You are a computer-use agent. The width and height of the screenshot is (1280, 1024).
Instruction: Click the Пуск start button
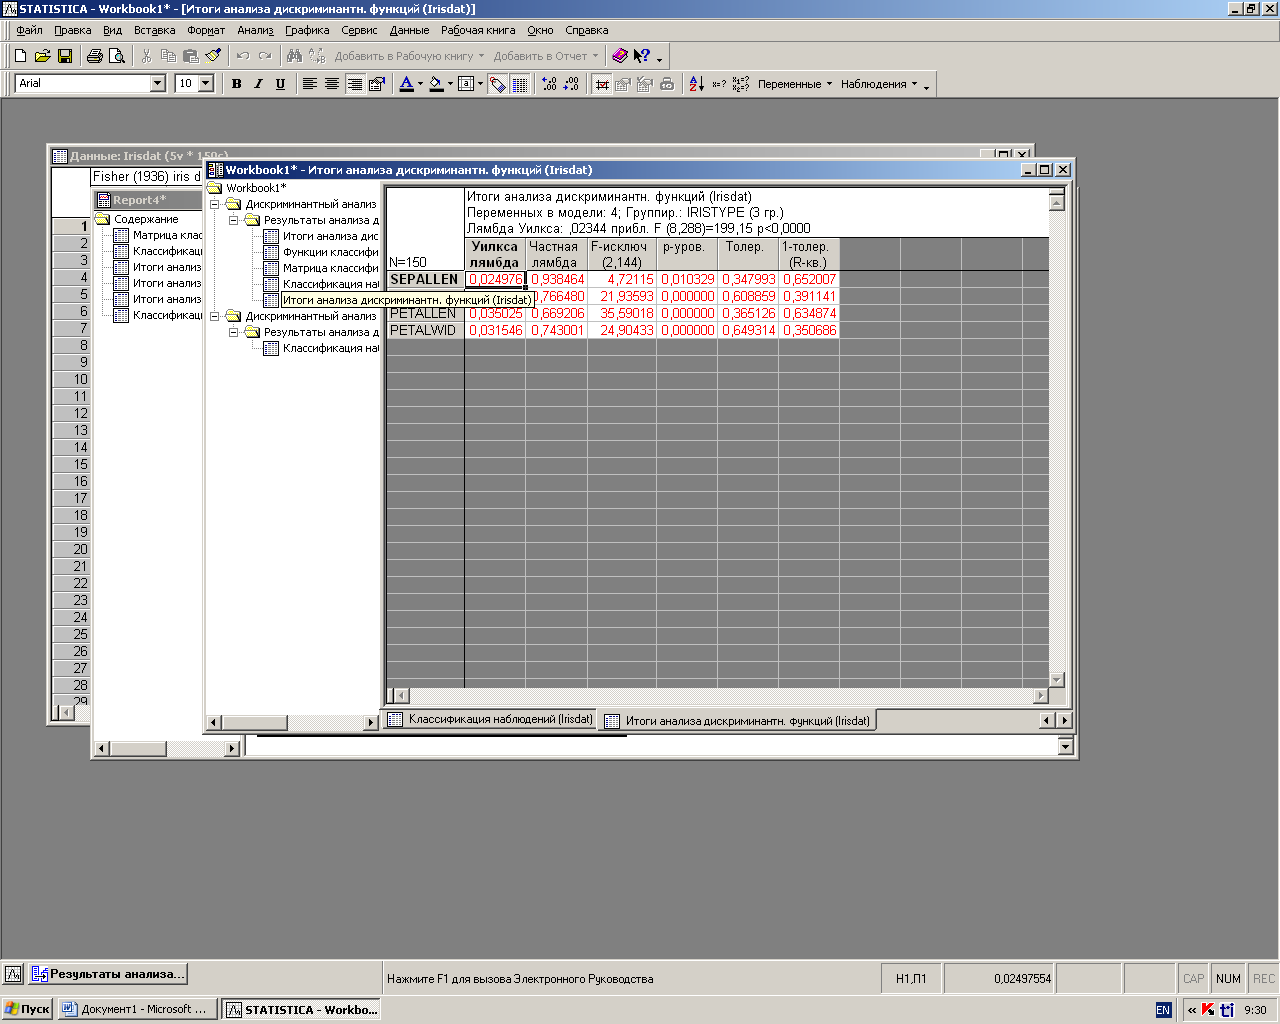27,1009
